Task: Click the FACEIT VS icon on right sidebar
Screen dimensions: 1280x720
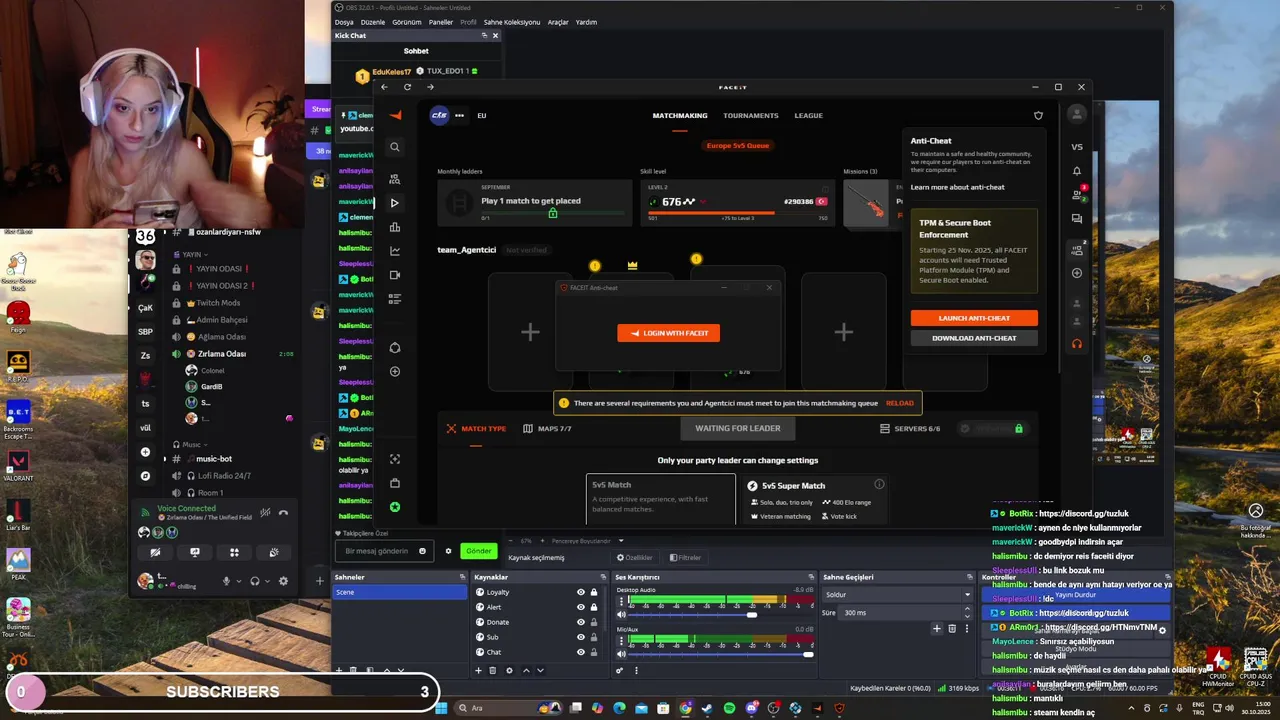Action: tap(1077, 147)
